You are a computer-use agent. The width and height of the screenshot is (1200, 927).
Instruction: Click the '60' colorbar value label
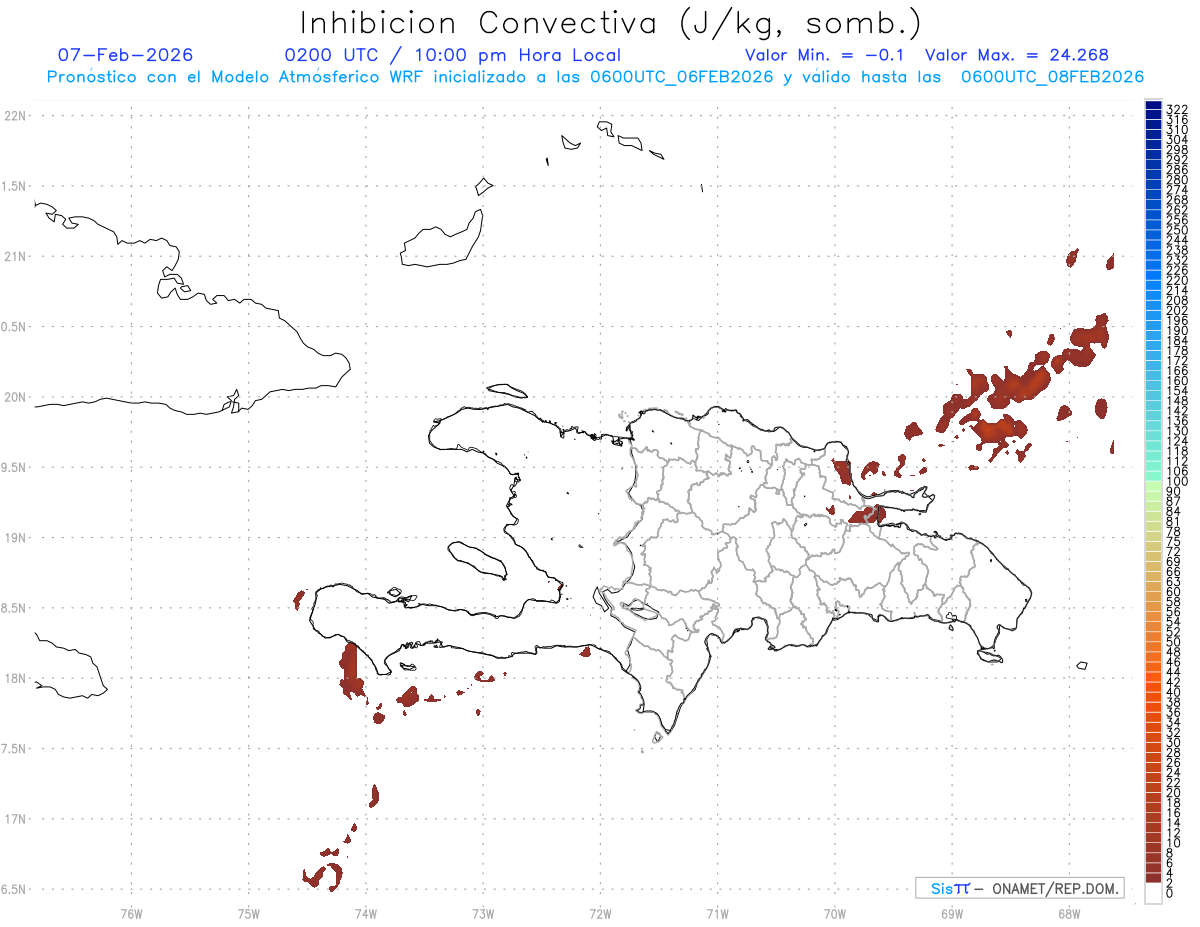pyautogui.click(x=1174, y=591)
